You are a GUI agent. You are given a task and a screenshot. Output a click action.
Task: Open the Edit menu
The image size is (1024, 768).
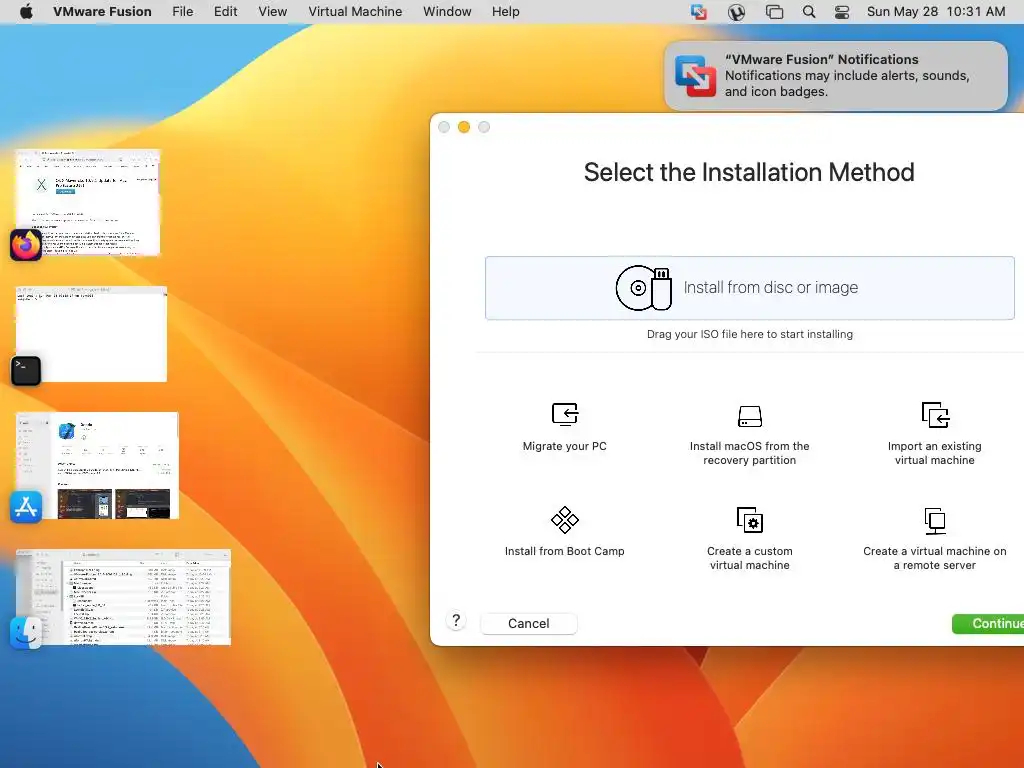tap(225, 12)
